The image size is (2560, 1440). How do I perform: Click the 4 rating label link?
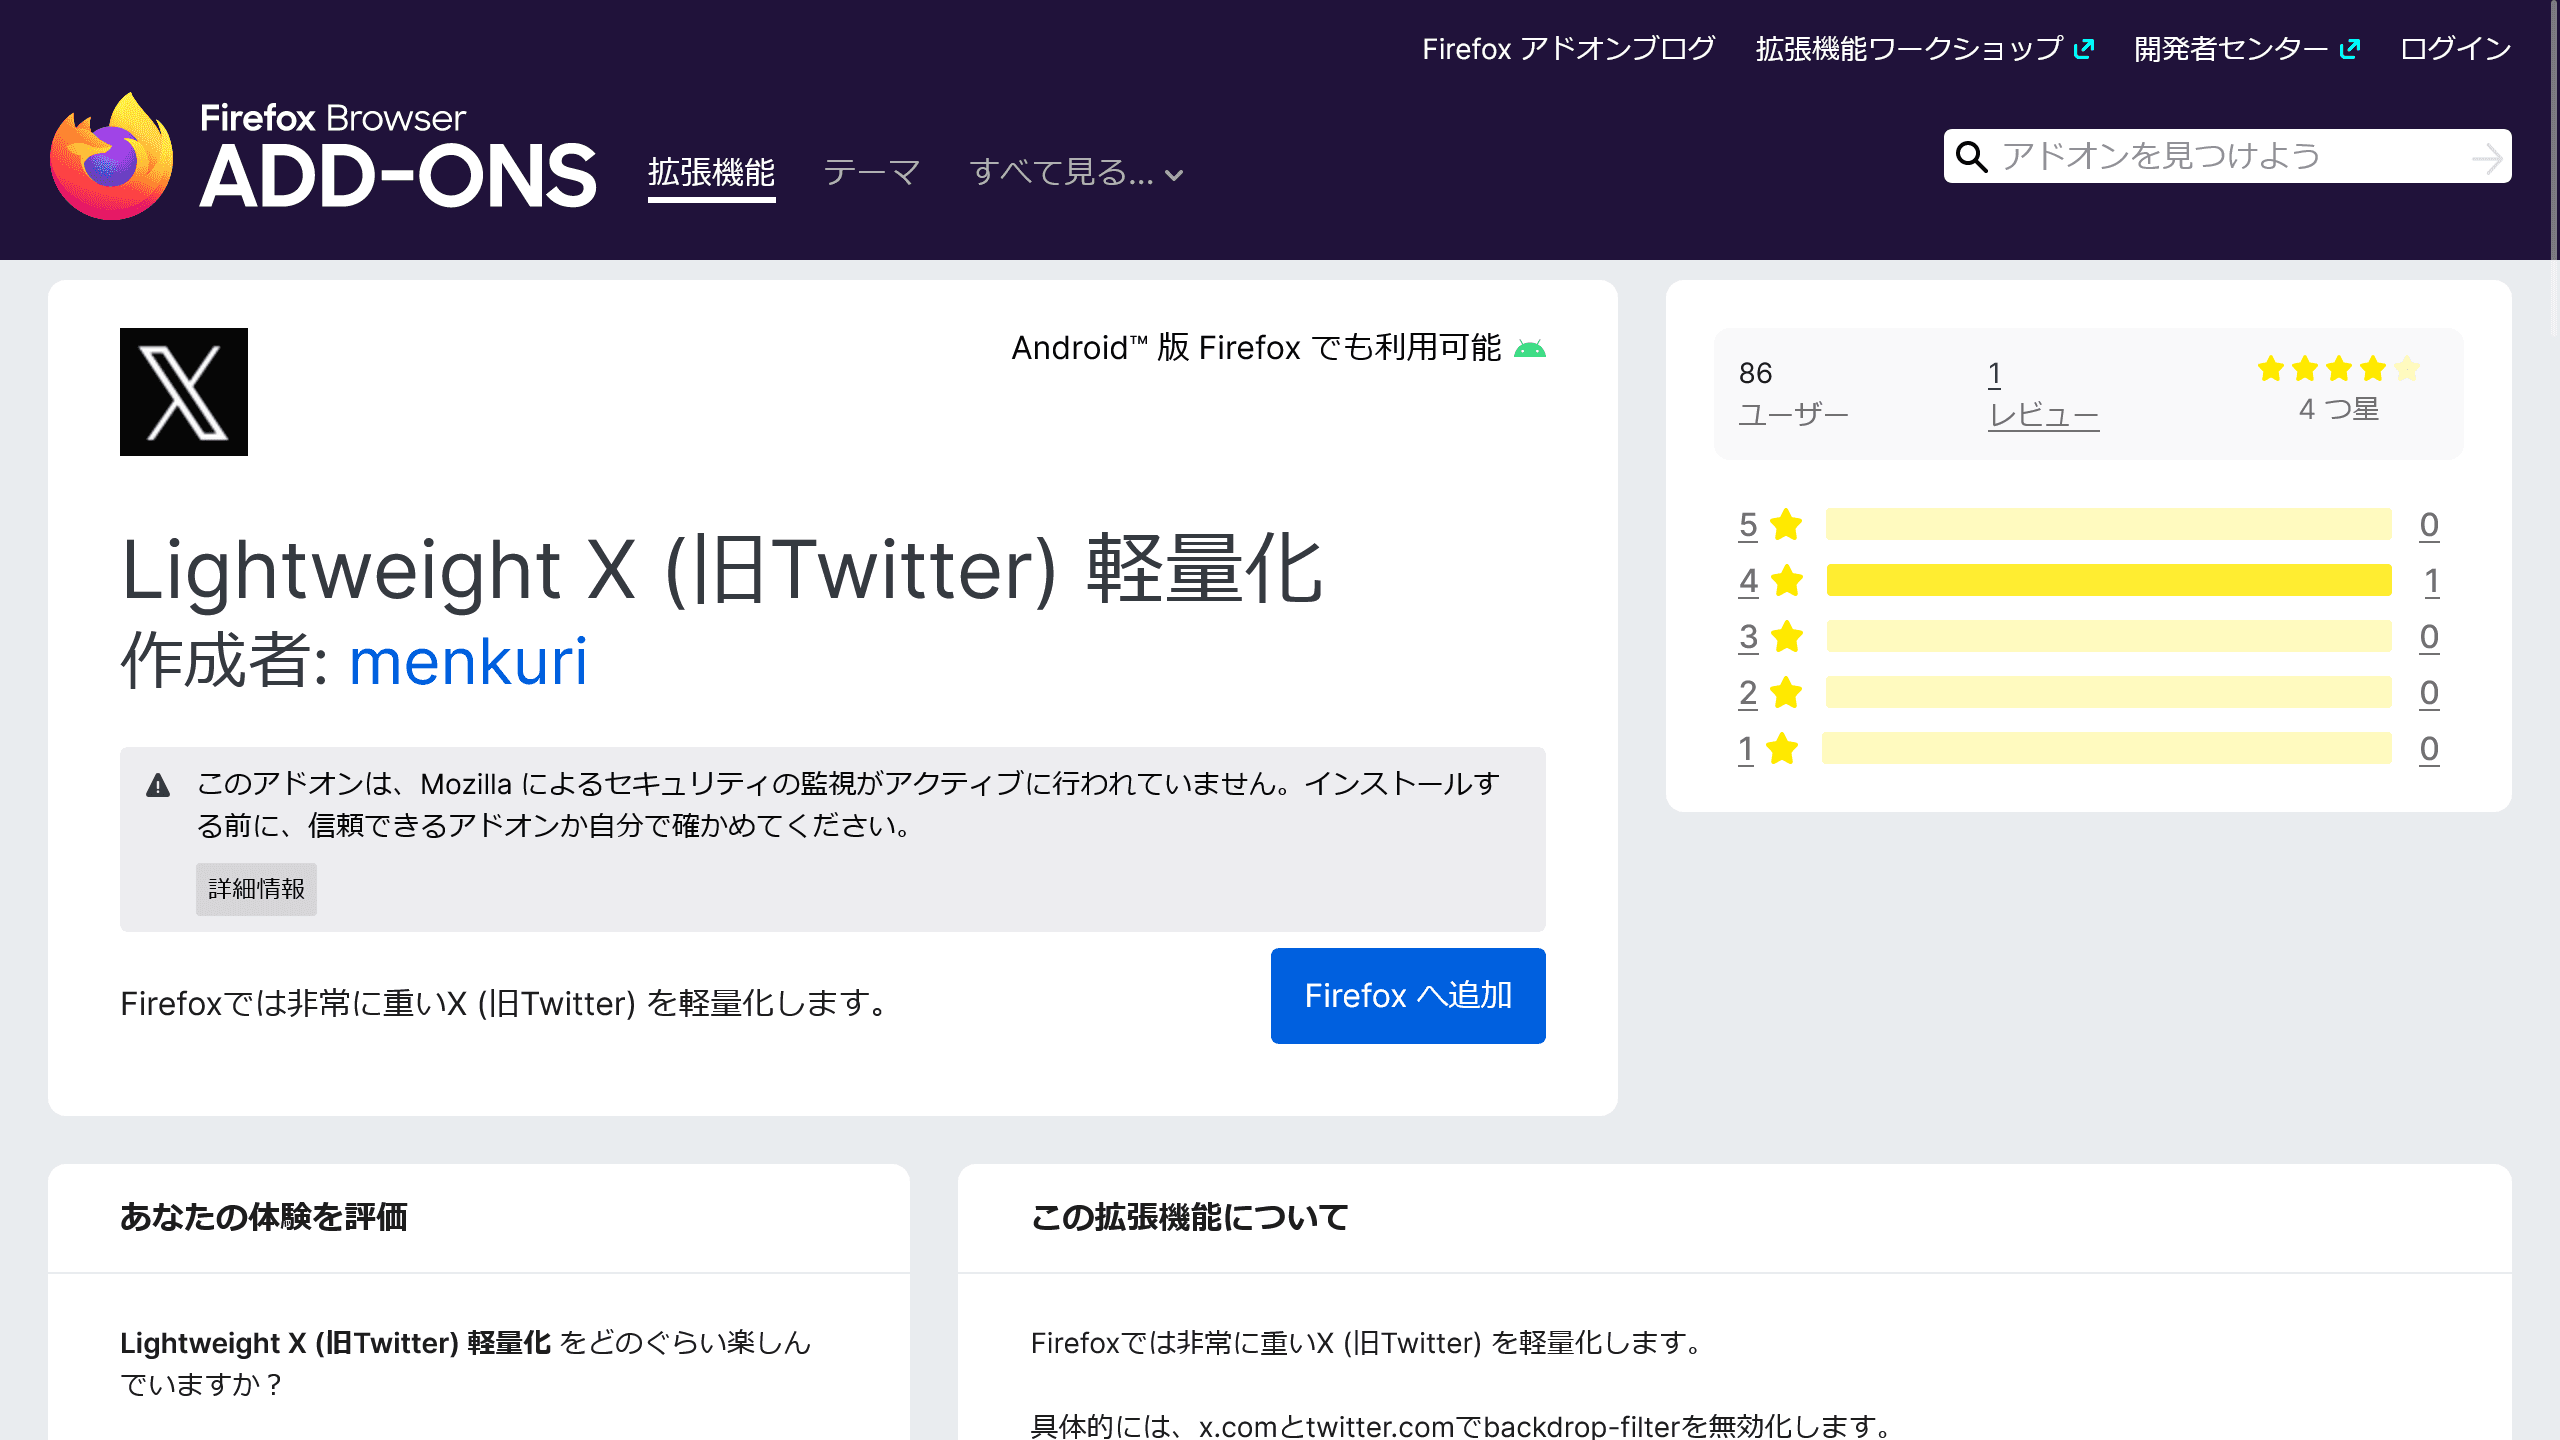pyautogui.click(x=1748, y=581)
